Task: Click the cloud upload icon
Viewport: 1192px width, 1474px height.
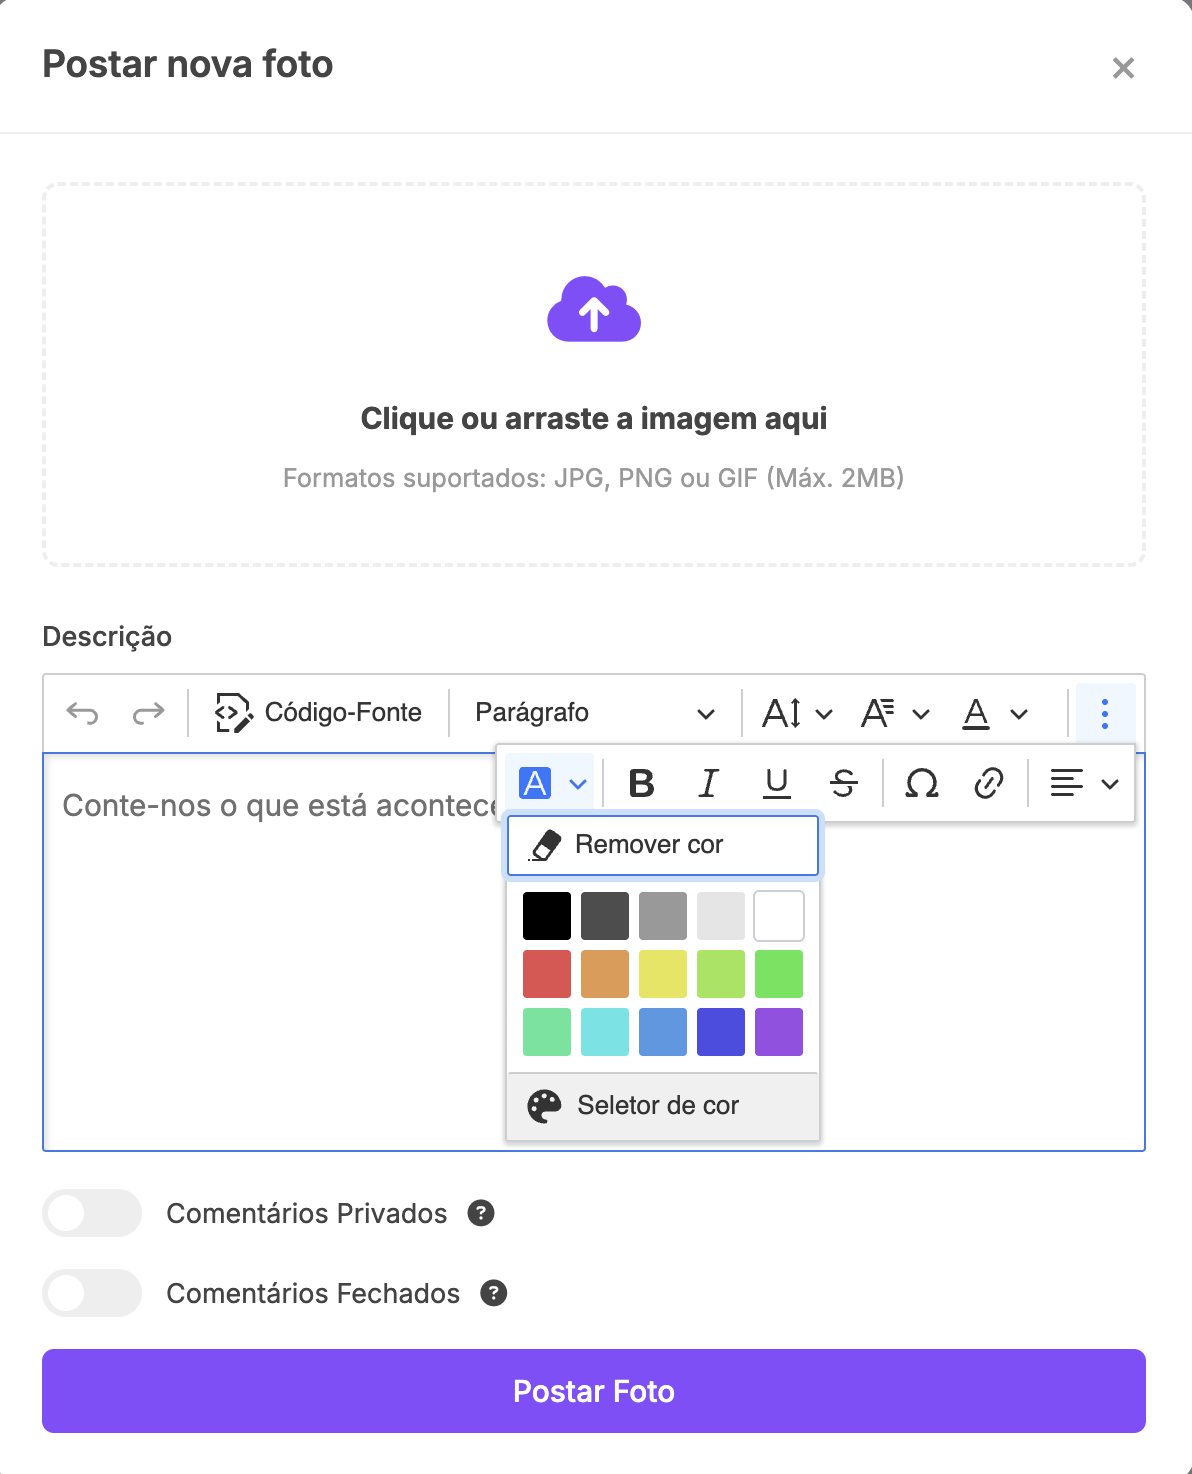Action: point(594,310)
